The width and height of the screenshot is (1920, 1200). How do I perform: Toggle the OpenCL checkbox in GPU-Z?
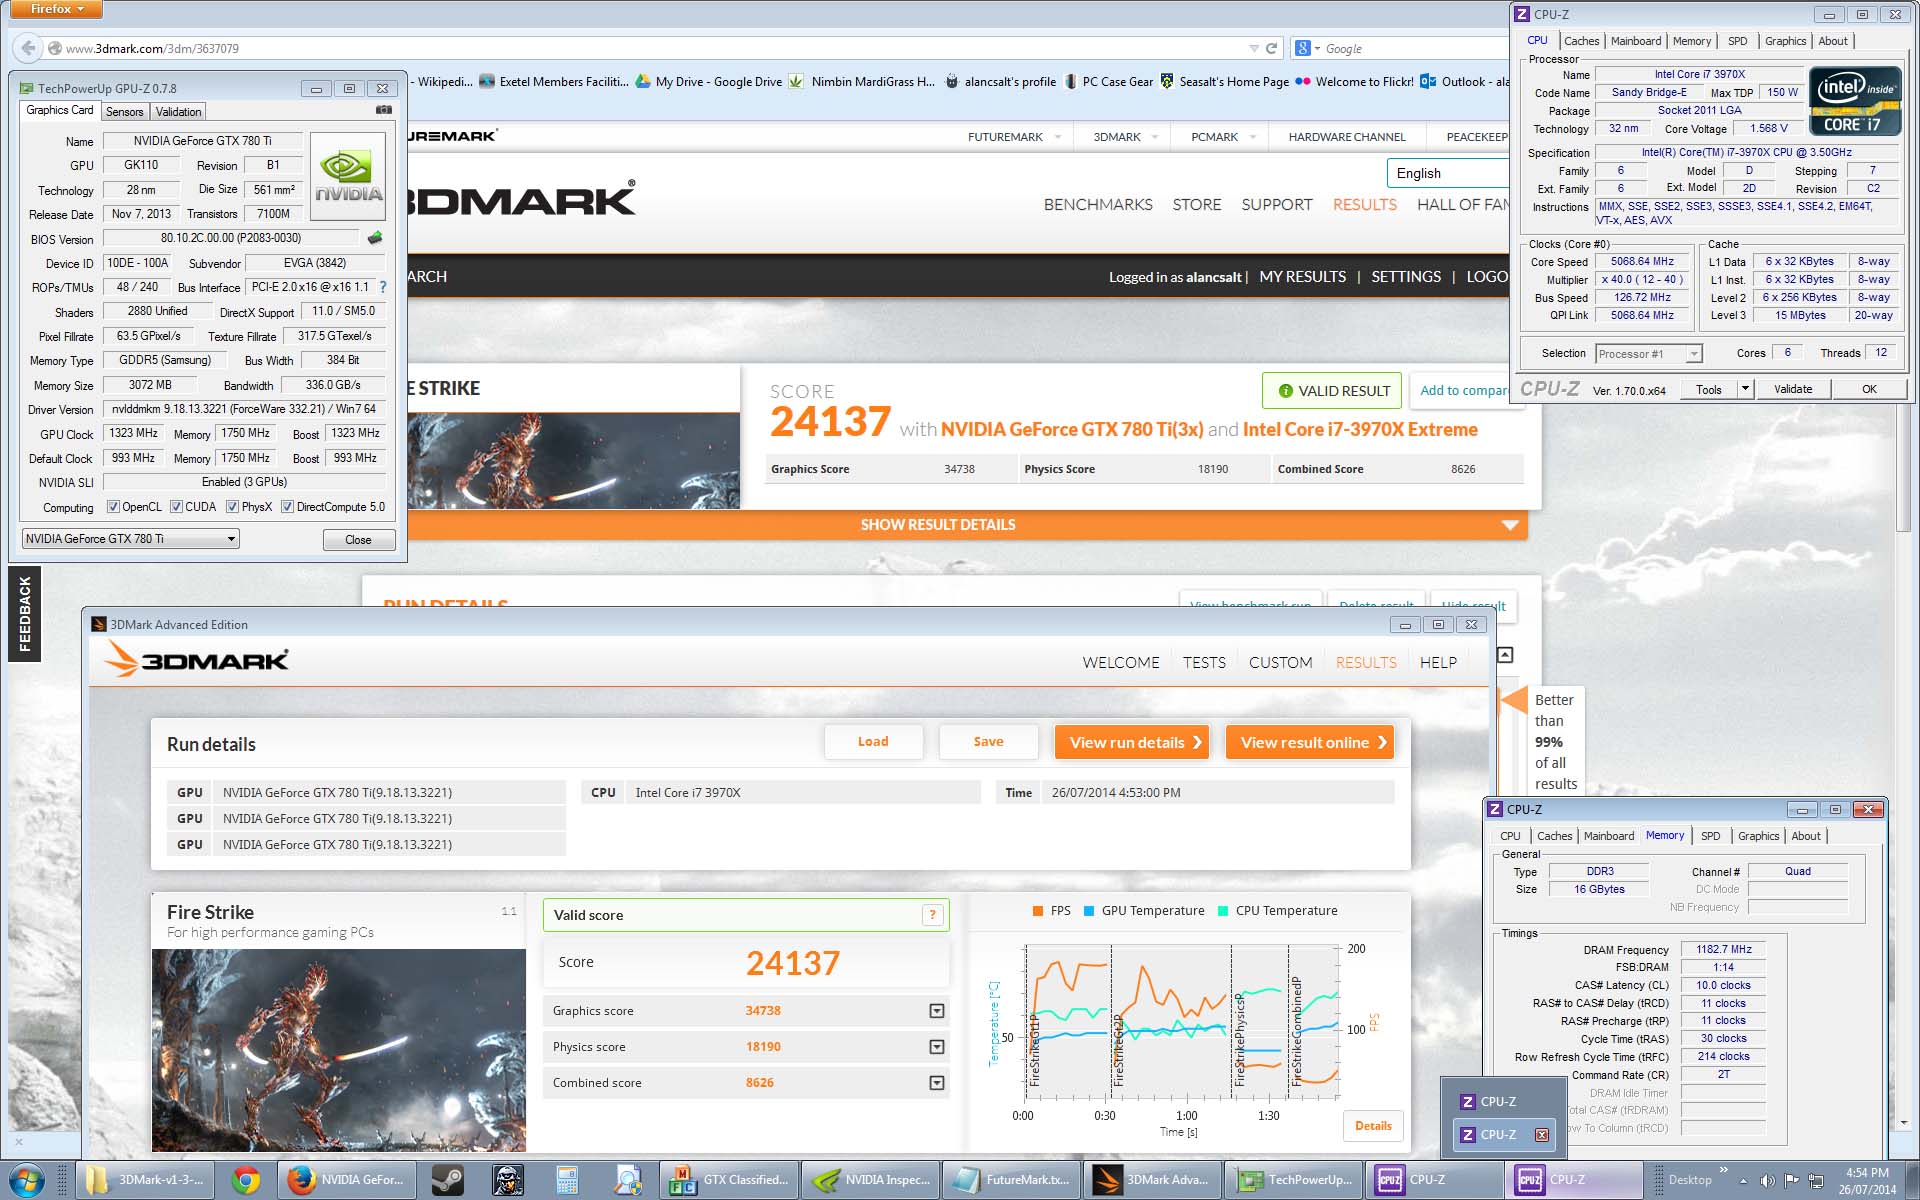[x=113, y=507]
